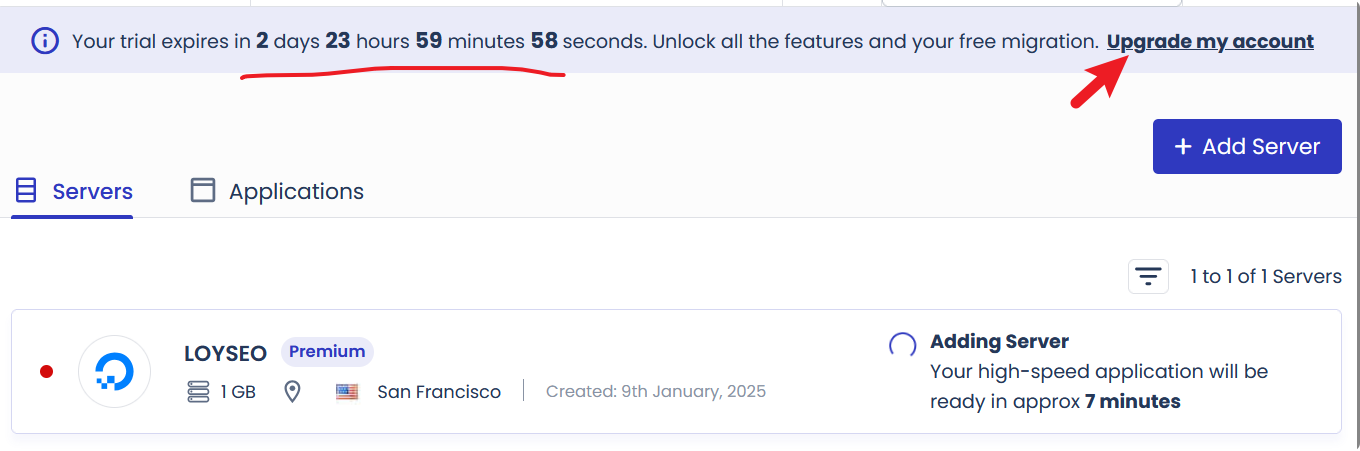This screenshot has height=451, width=1360.
Task: Switch to the Servers tab
Action: tap(73, 191)
